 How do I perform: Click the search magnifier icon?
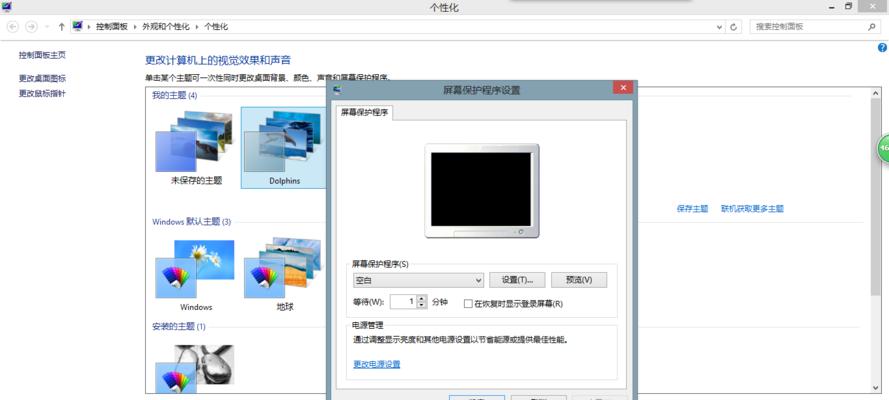[871, 27]
